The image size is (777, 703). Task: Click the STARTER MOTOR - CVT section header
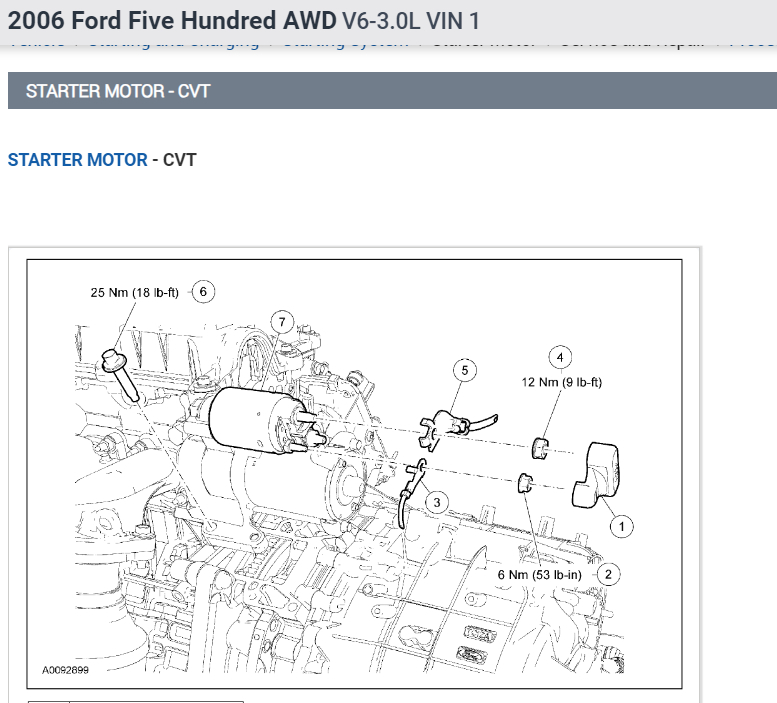392,91
